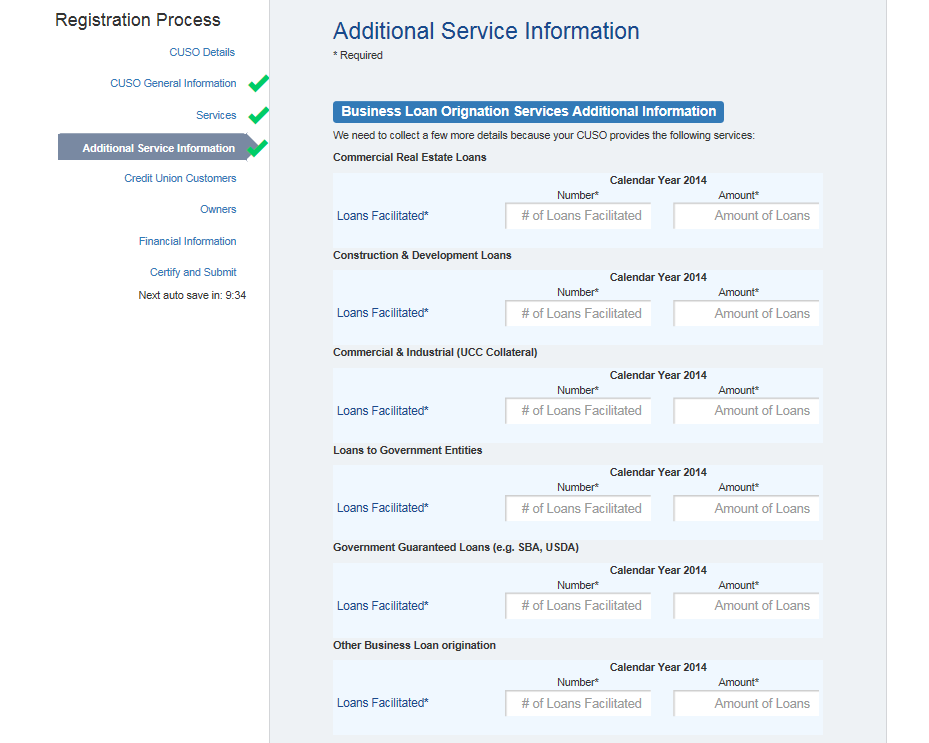Go to Financial Information step

(187, 241)
